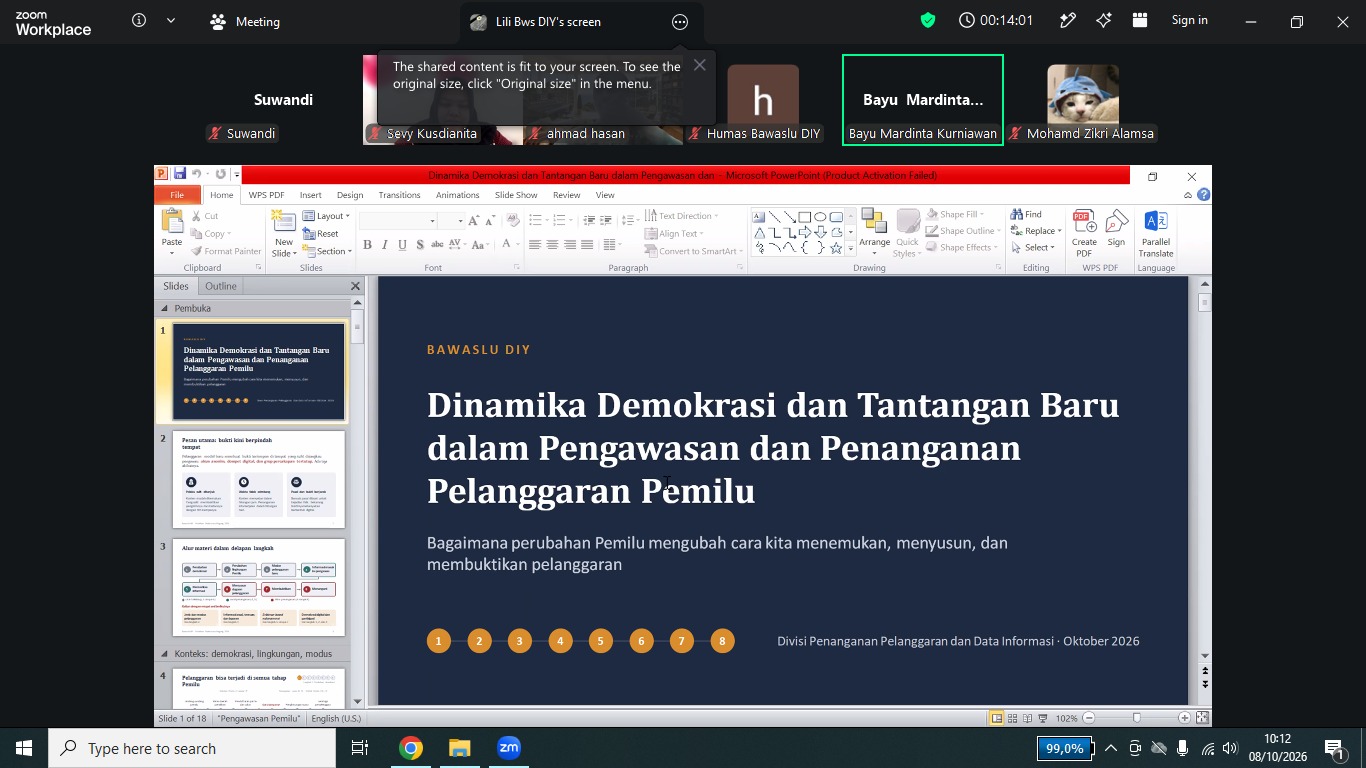1366x768 pixels.
Task: Open the PowerPoint File menu button
Action: point(177,195)
